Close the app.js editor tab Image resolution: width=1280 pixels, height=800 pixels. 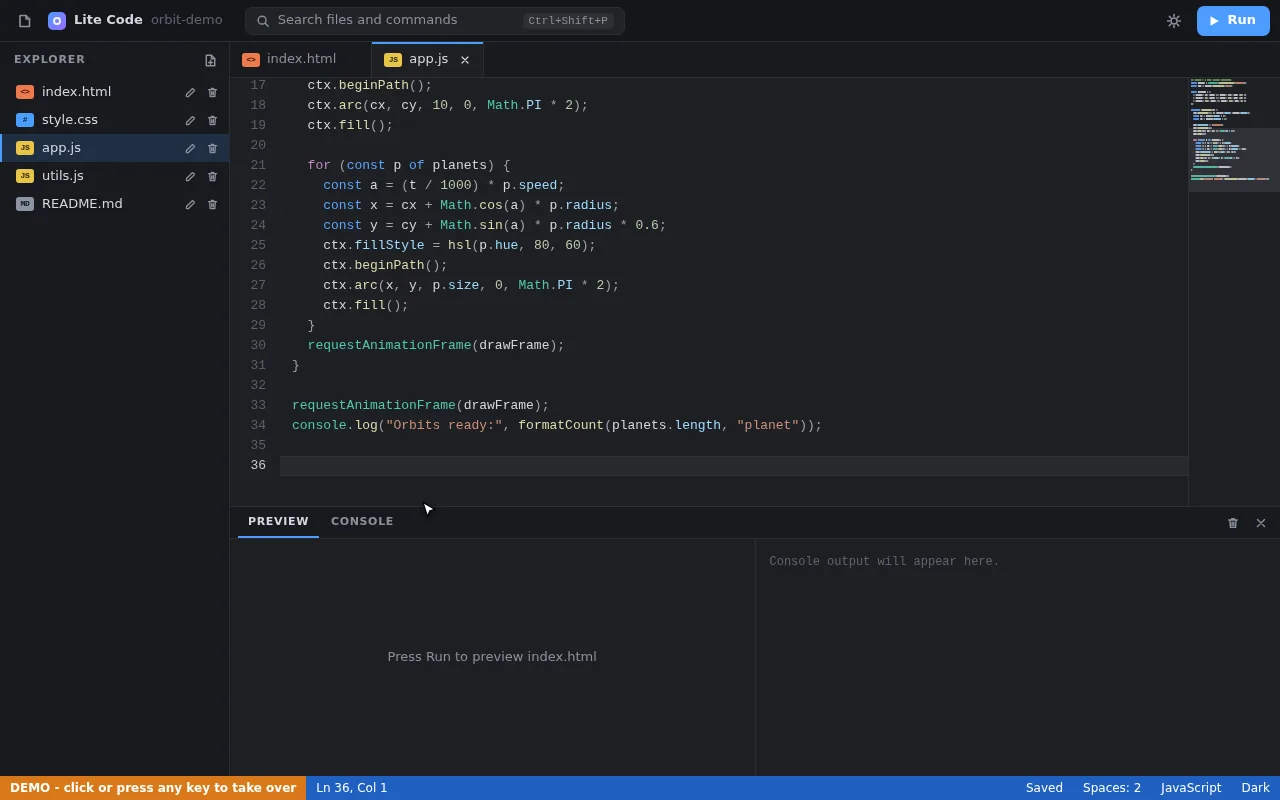465,60
